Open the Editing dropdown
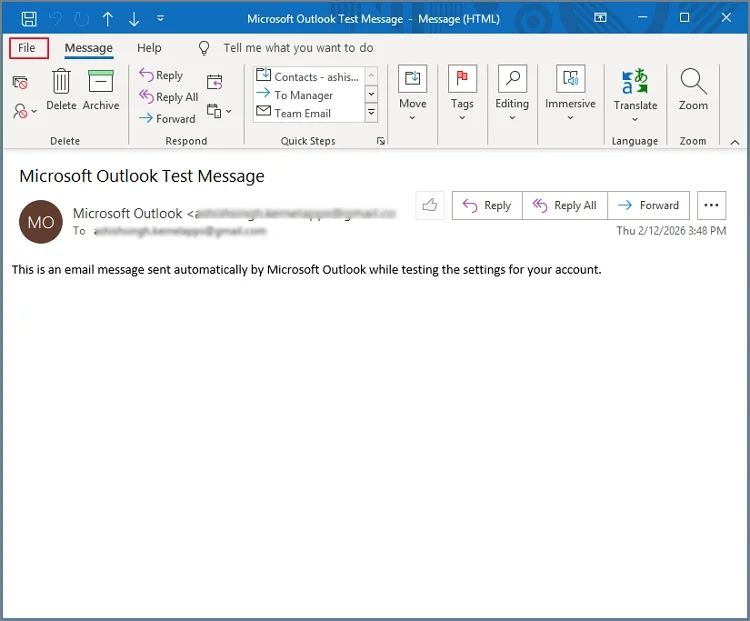This screenshot has height=621, width=750. (512, 93)
